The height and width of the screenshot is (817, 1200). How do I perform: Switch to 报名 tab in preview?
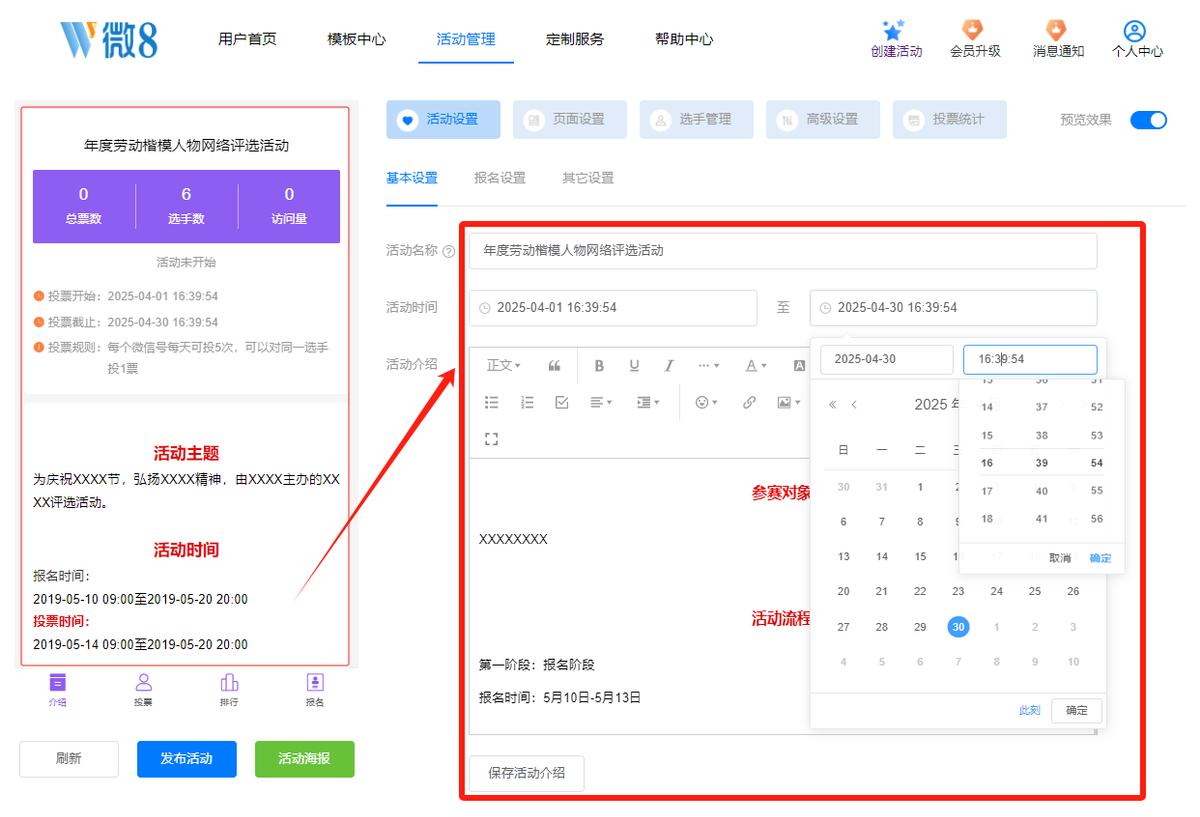coord(315,690)
